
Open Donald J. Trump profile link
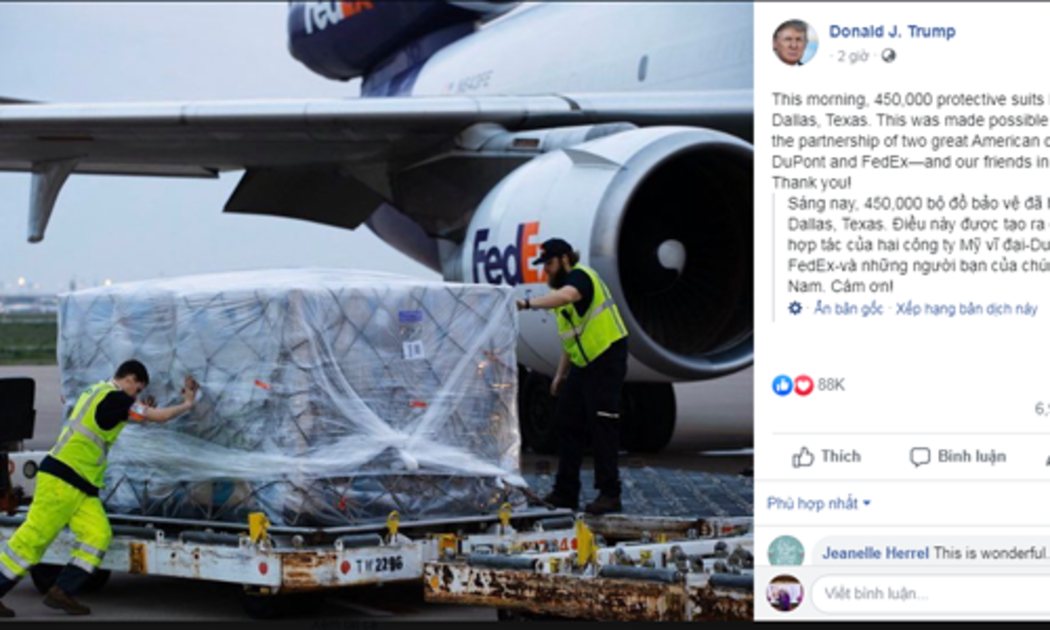pyautogui.click(x=892, y=31)
